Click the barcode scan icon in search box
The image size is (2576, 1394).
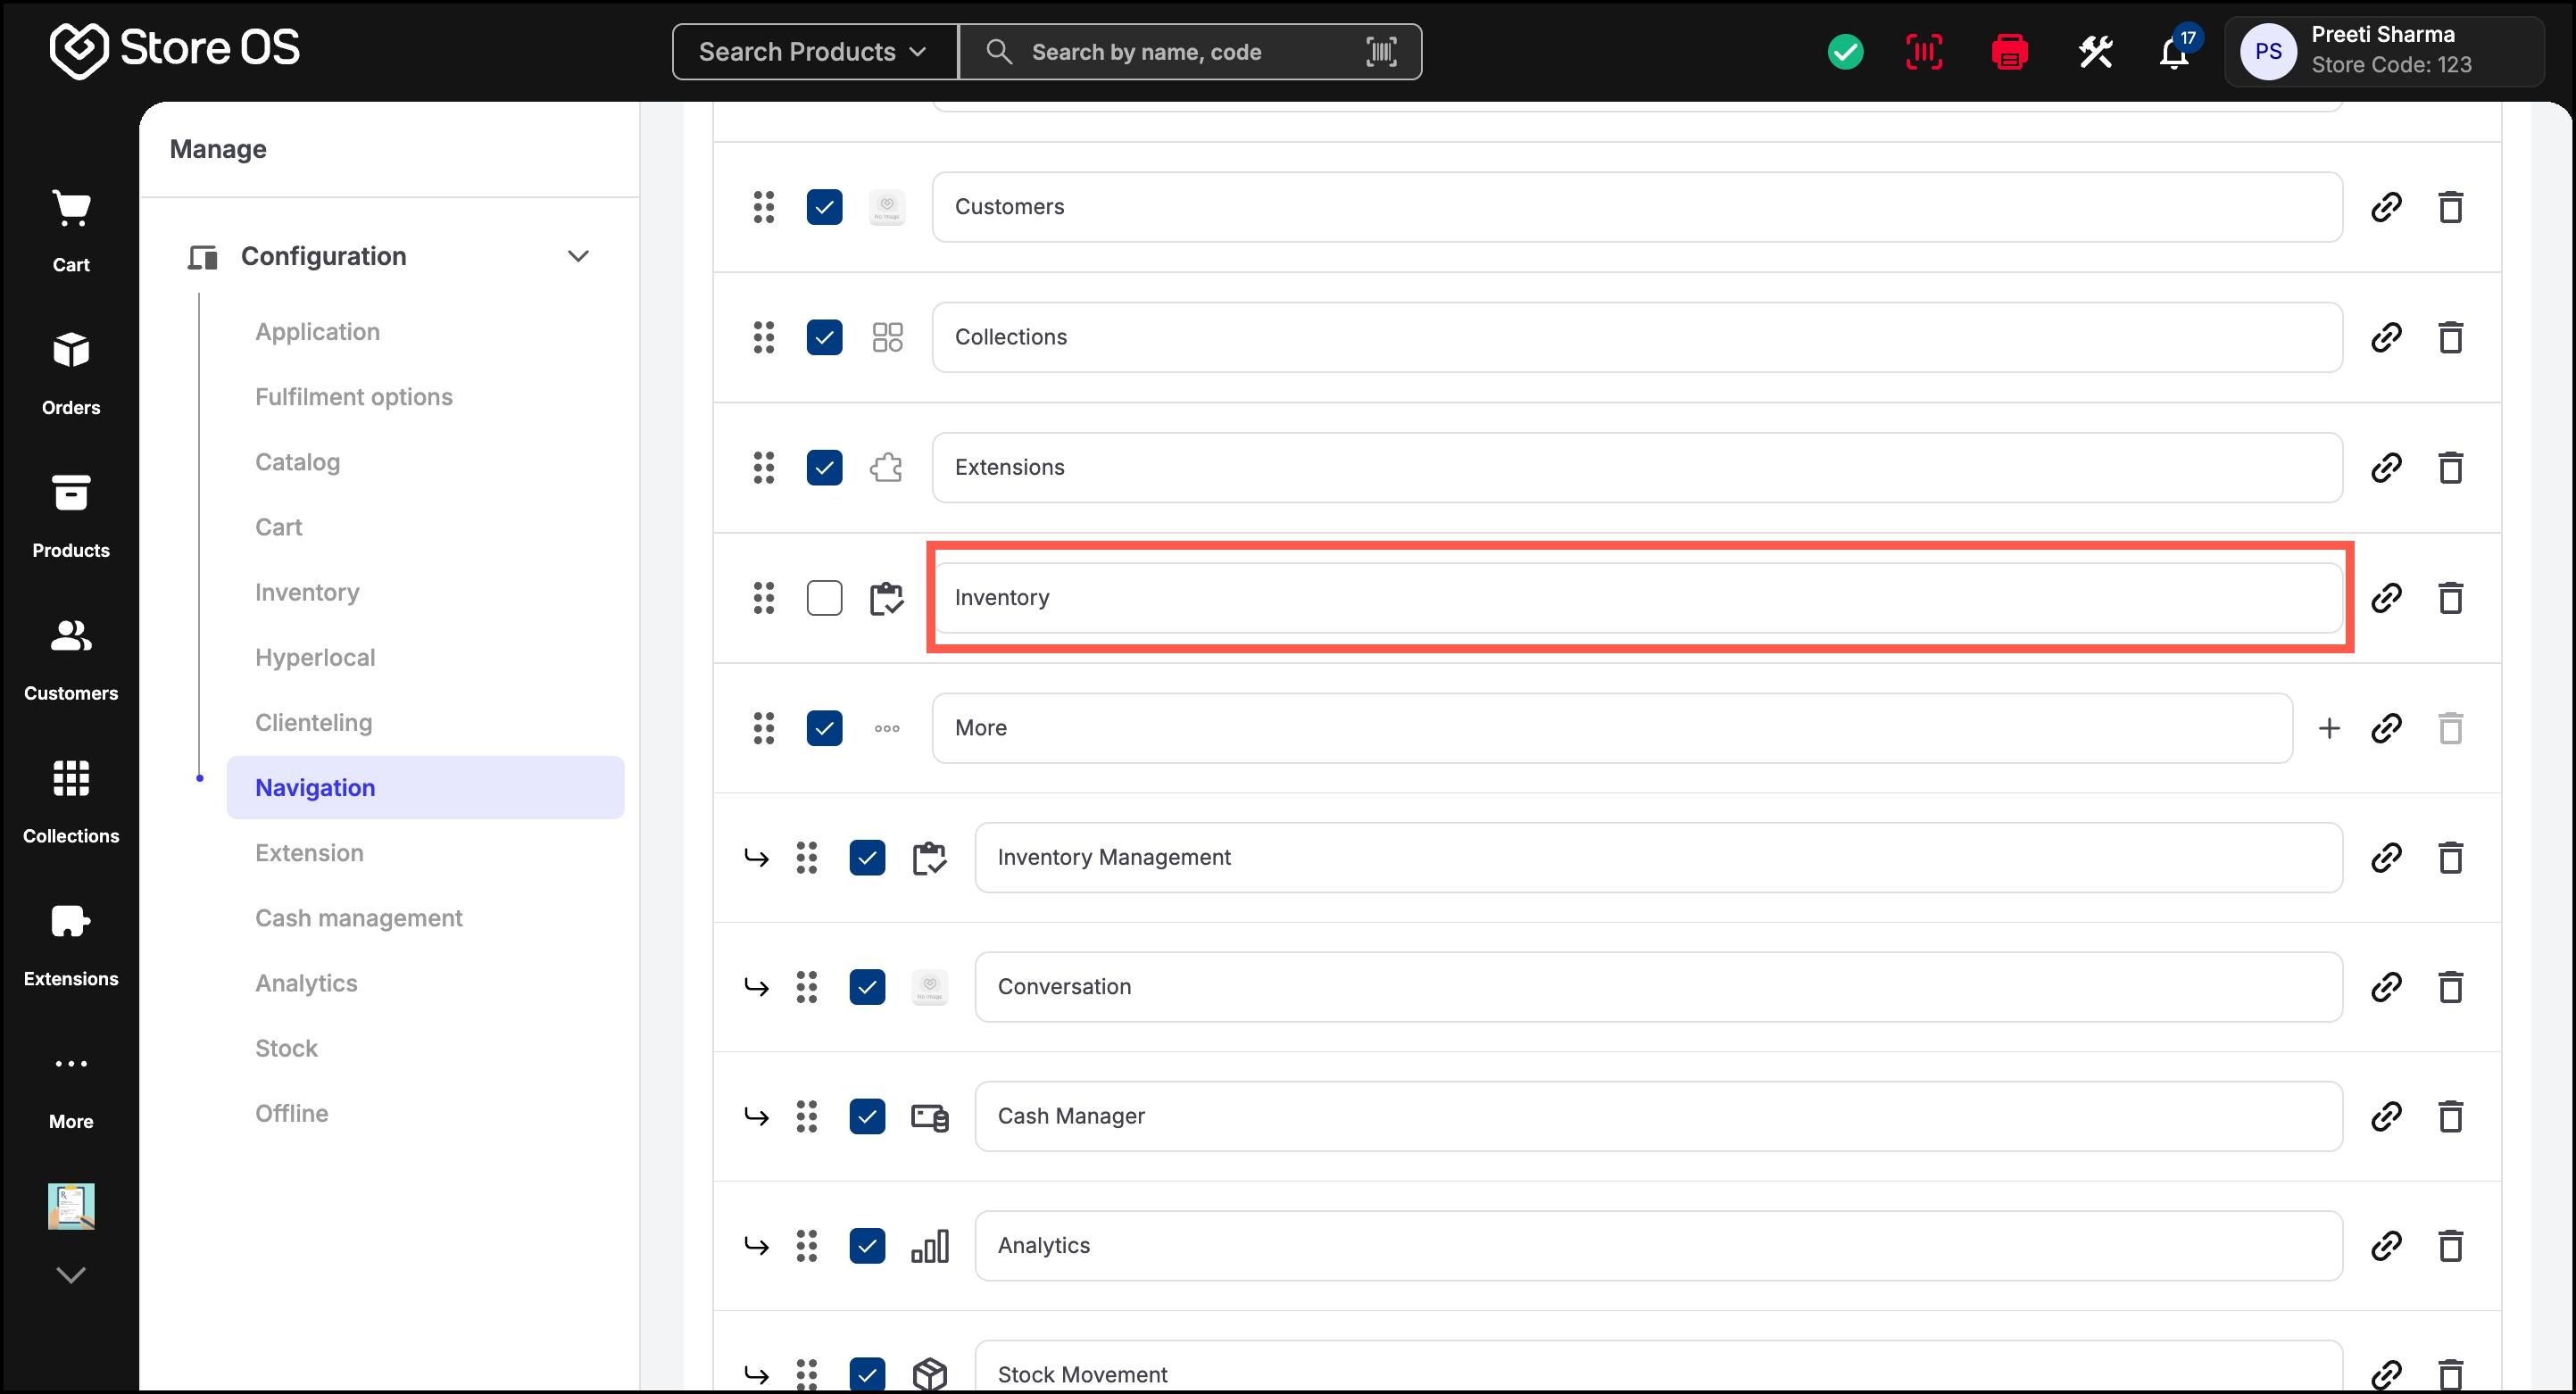click(x=1381, y=52)
